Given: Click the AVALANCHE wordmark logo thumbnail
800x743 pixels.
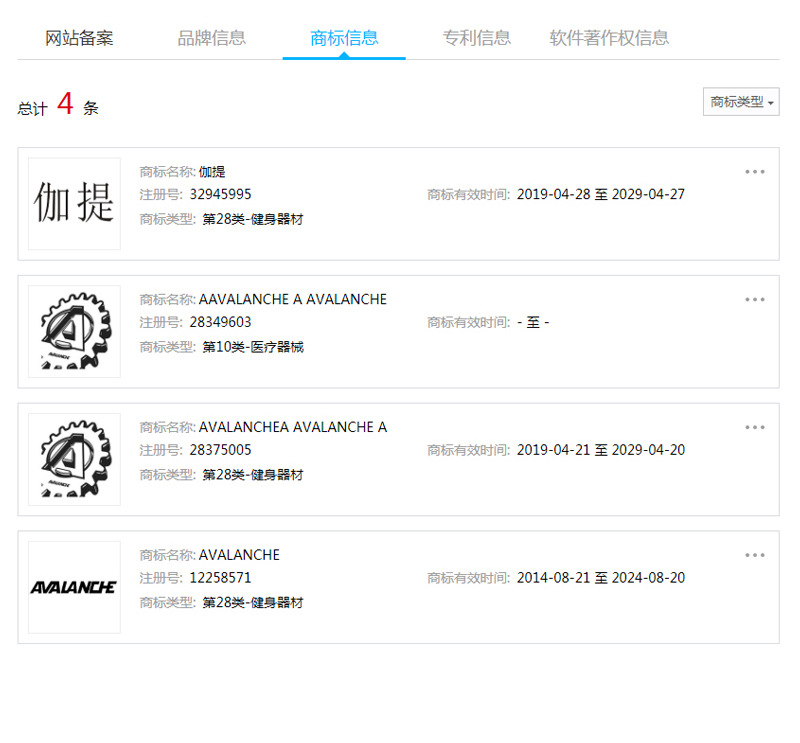Looking at the screenshot, I should 74,588.
